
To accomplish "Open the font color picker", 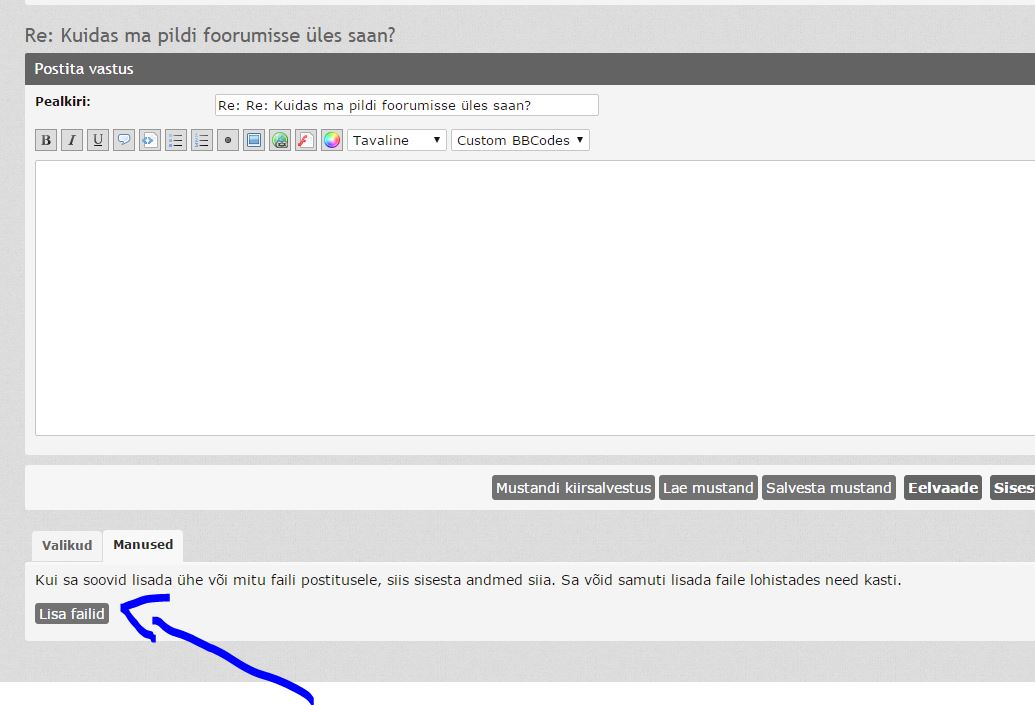I will tap(332, 140).
